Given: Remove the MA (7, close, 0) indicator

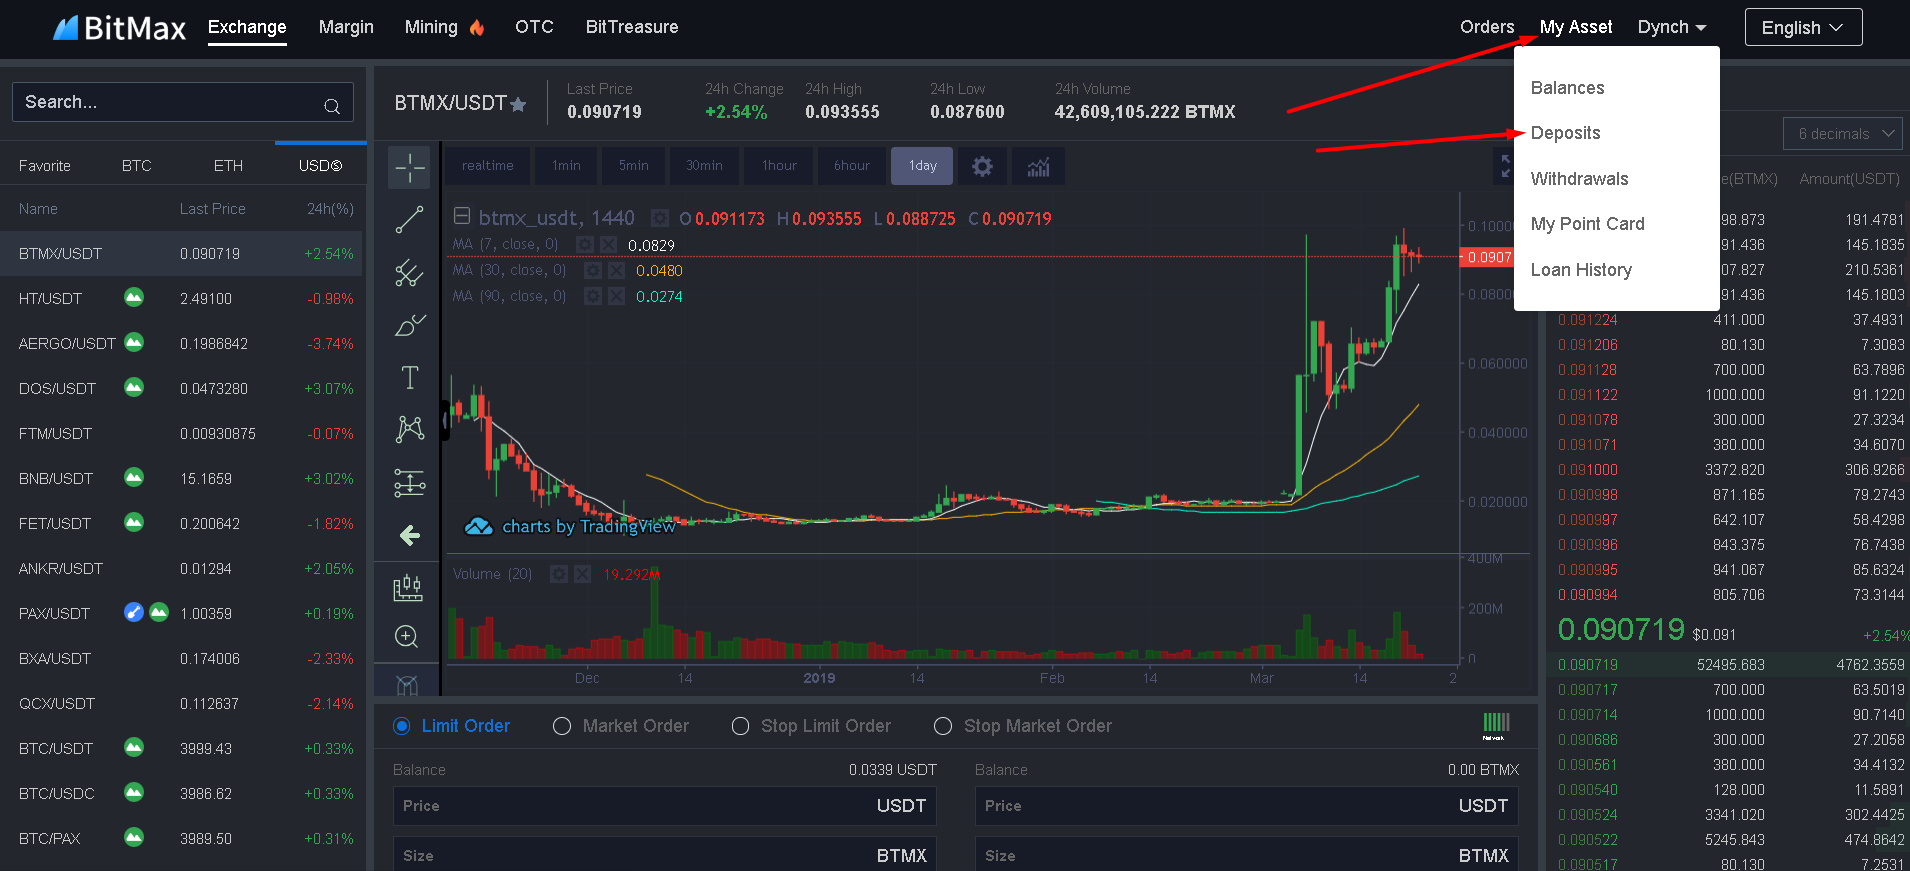Looking at the screenshot, I should point(609,244).
